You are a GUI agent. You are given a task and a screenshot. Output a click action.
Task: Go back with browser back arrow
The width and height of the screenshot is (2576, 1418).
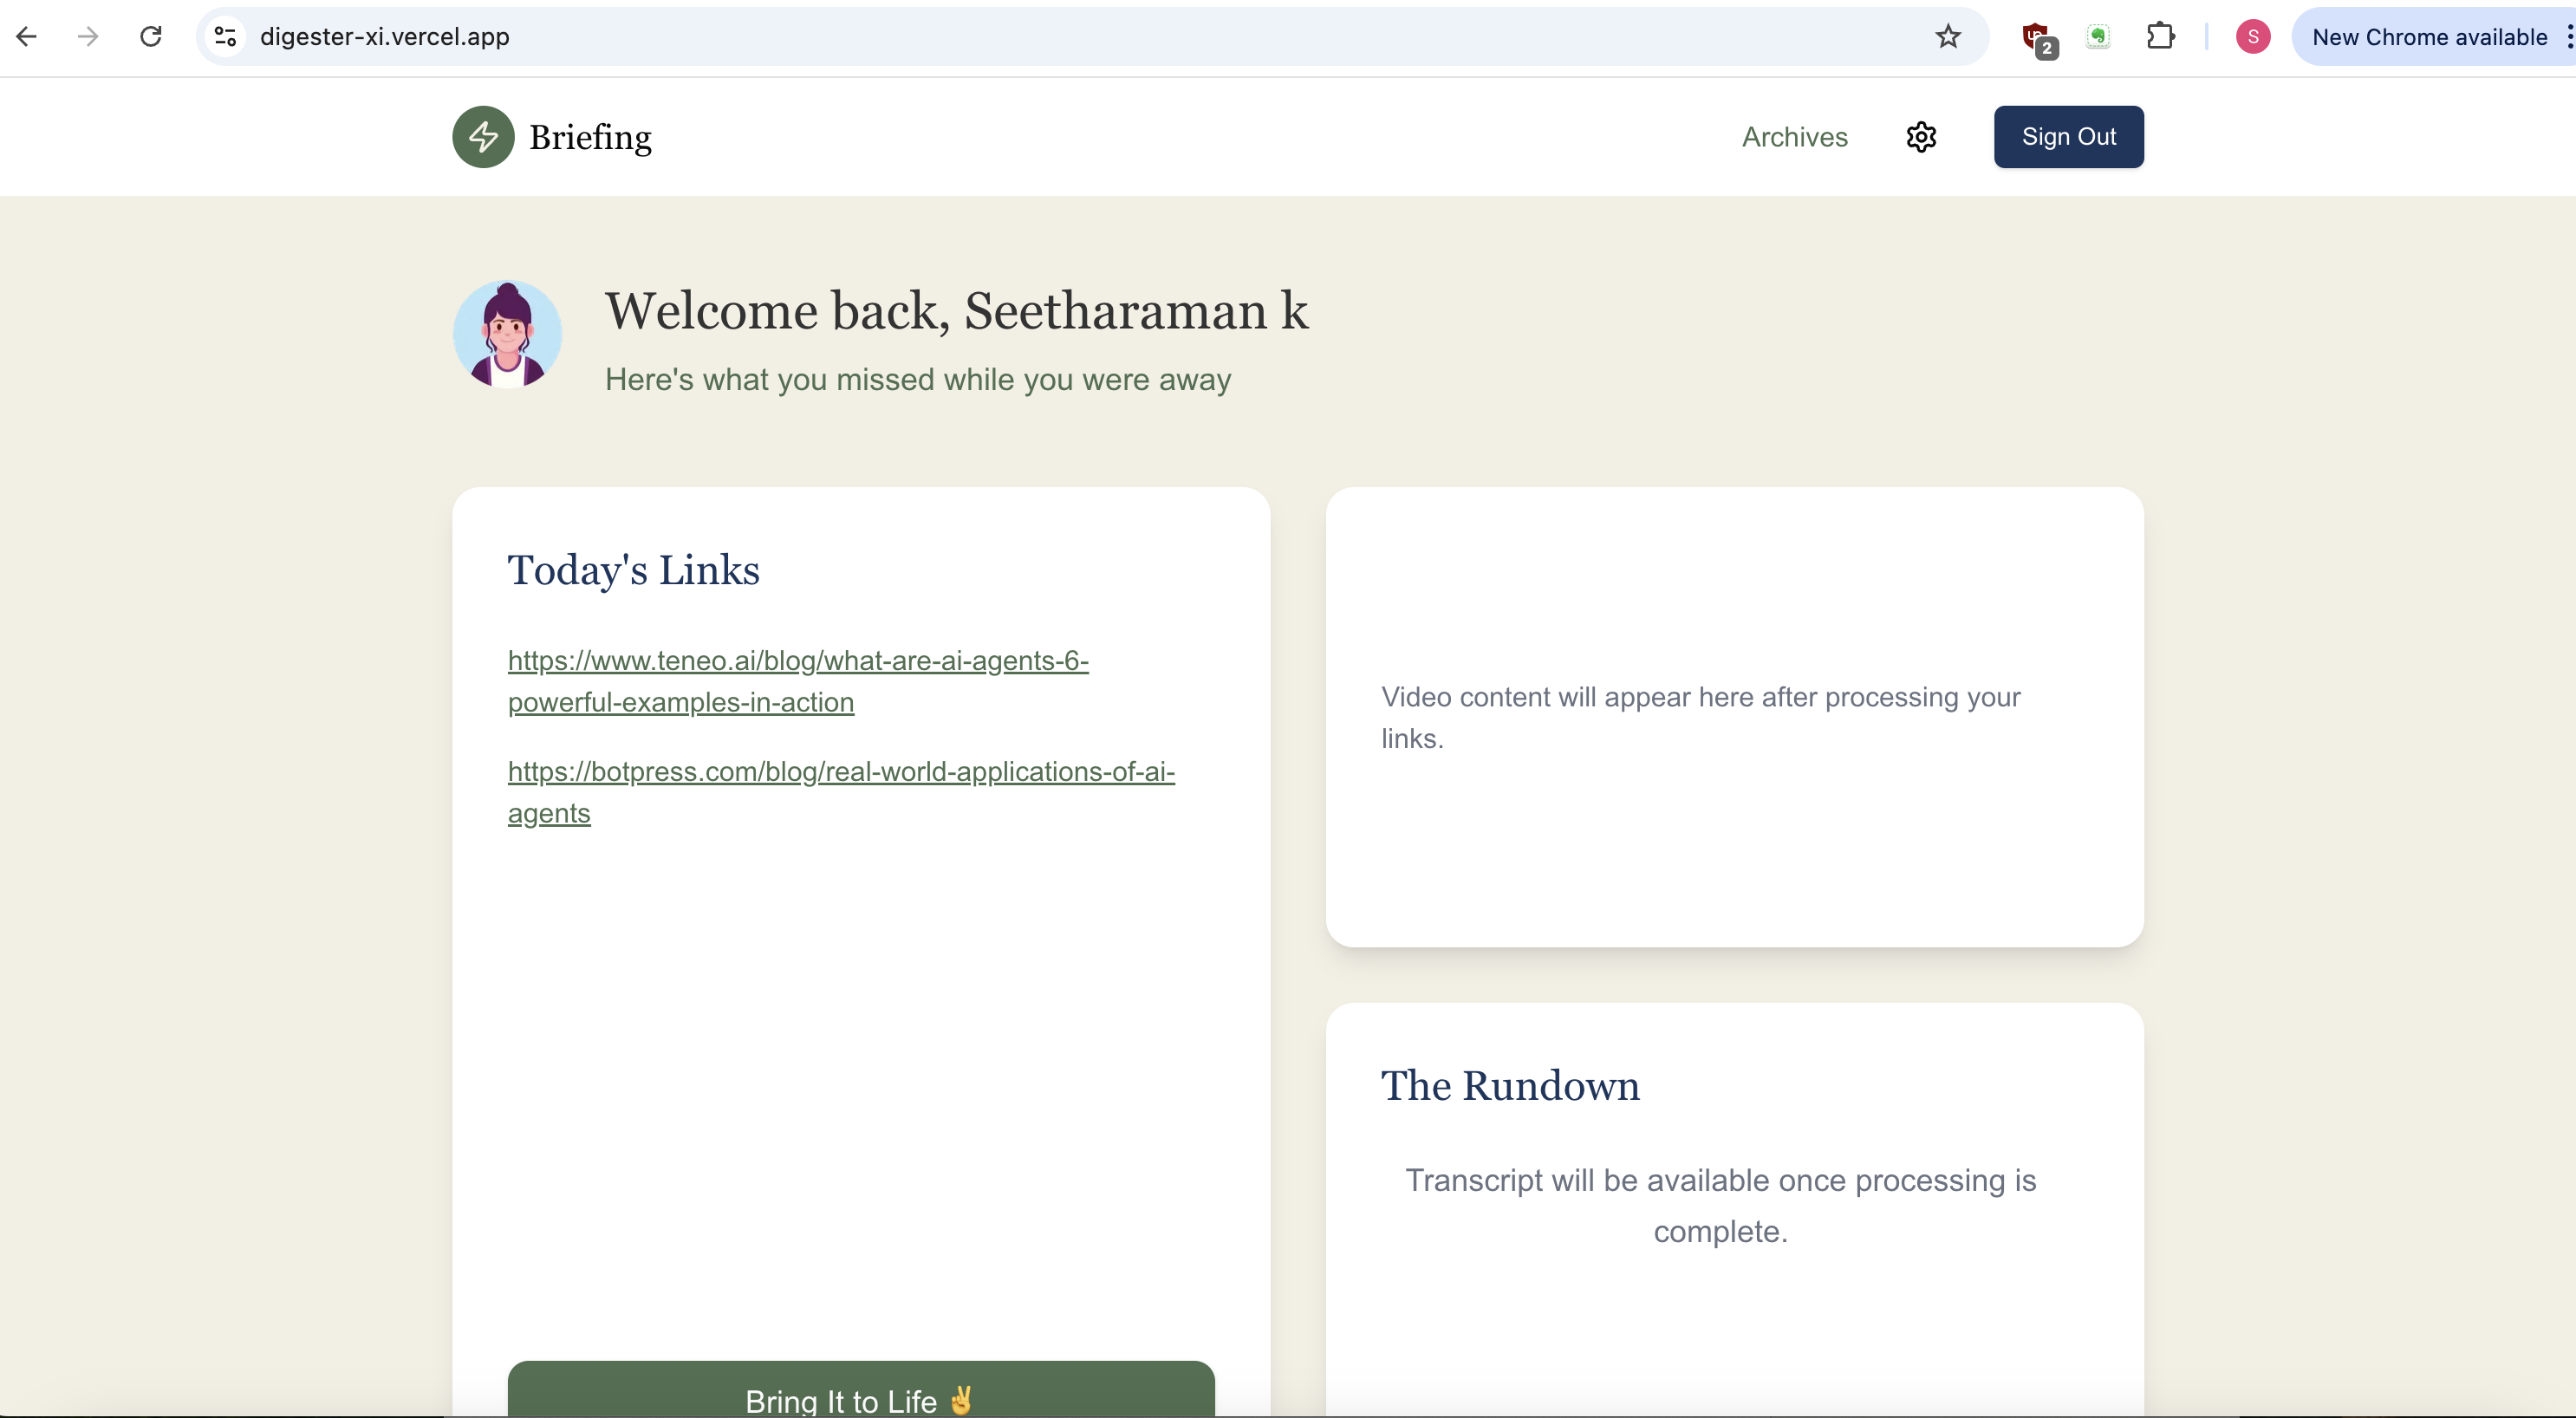(x=27, y=37)
